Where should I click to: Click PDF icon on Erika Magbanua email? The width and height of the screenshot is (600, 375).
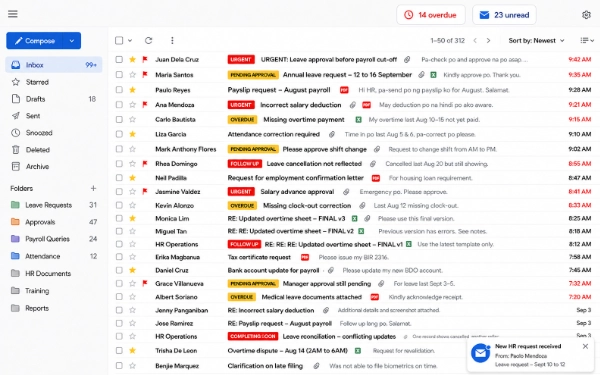click(x=305, y=257)
